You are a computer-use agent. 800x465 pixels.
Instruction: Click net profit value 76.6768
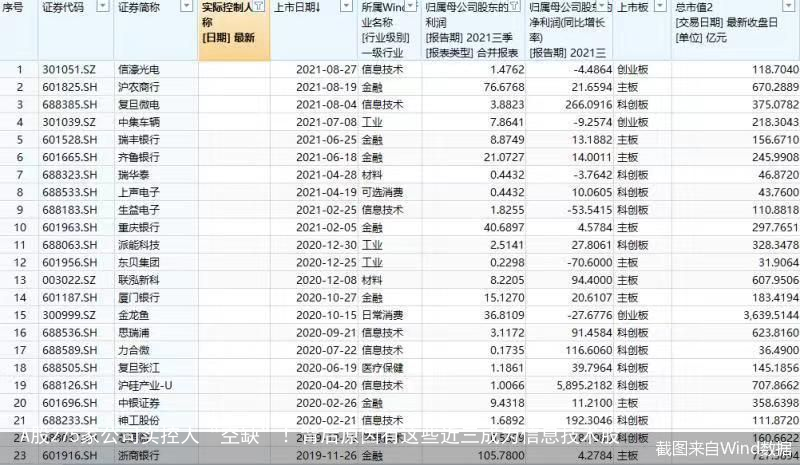click(x=504, y=87)
